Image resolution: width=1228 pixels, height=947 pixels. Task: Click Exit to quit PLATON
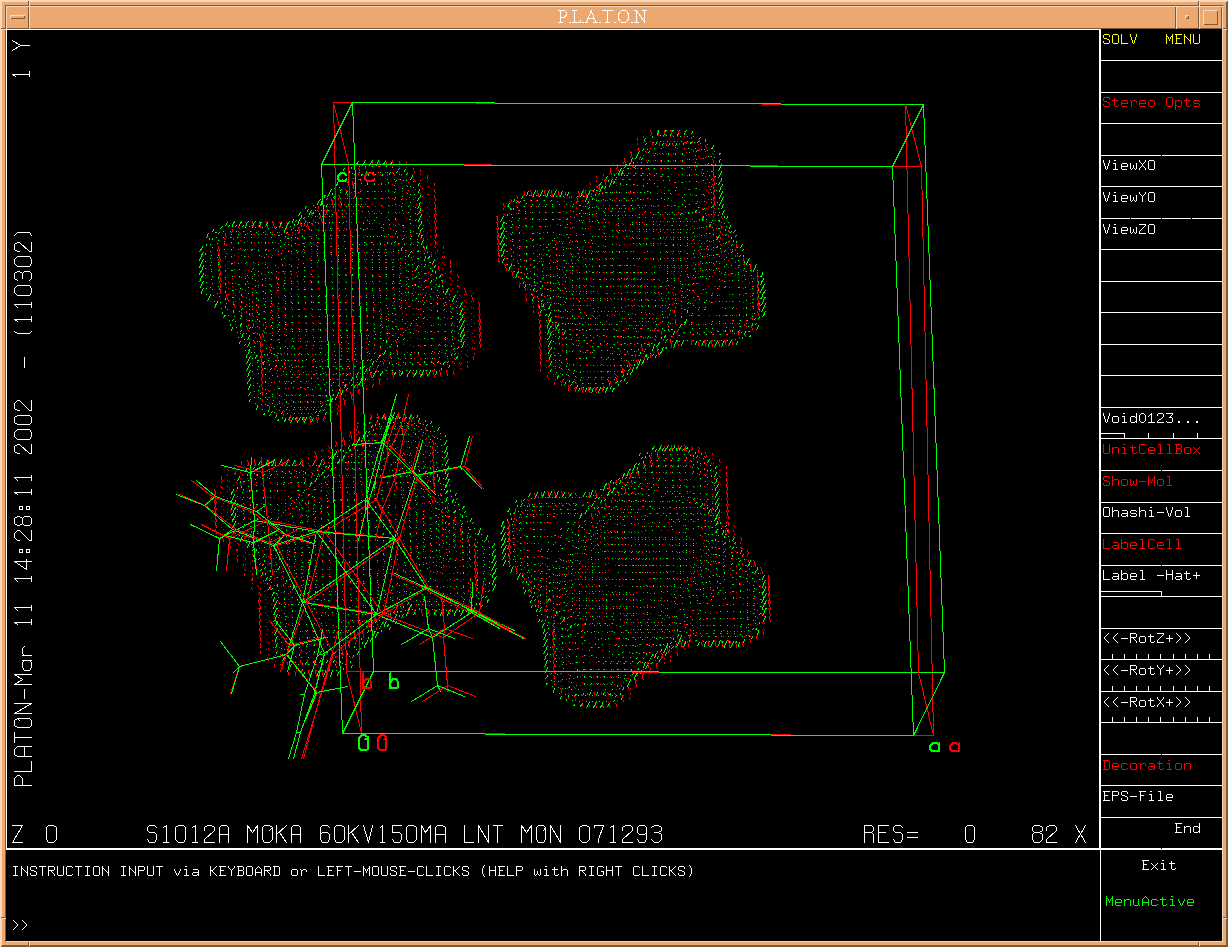pyautogui.click(x=1158, y=866)
